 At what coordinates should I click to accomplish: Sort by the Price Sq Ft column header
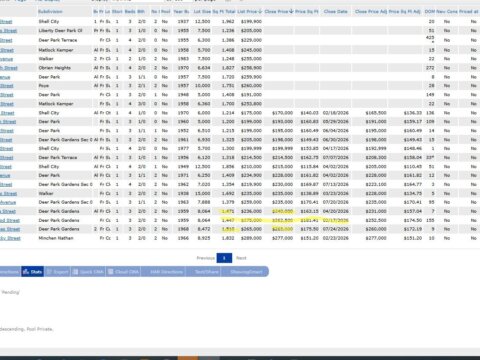tap(307, 11)
